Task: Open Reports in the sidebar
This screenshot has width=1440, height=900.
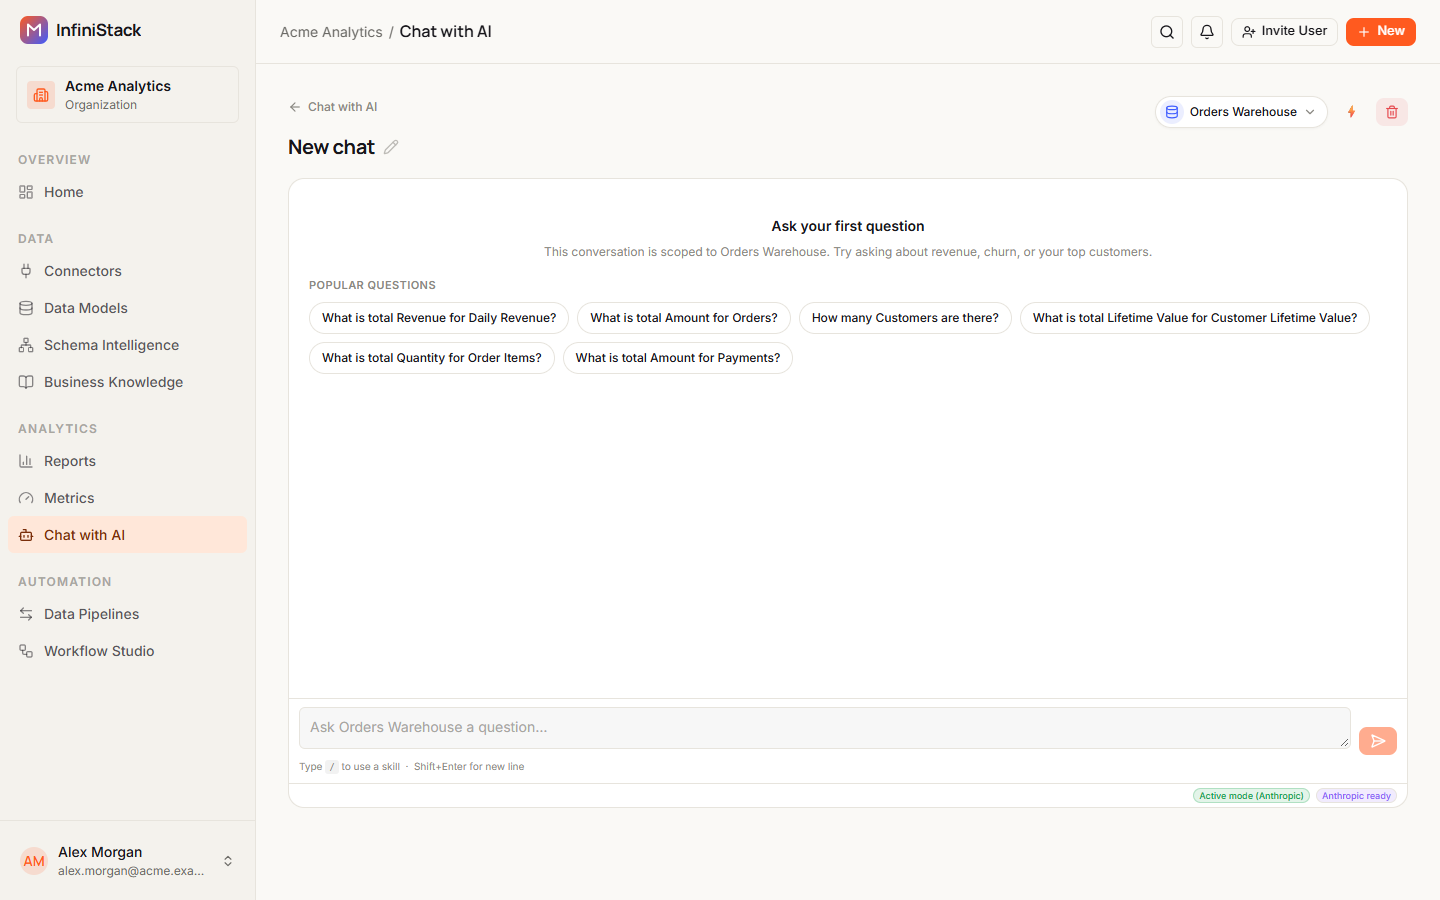Action: (127, 461)
